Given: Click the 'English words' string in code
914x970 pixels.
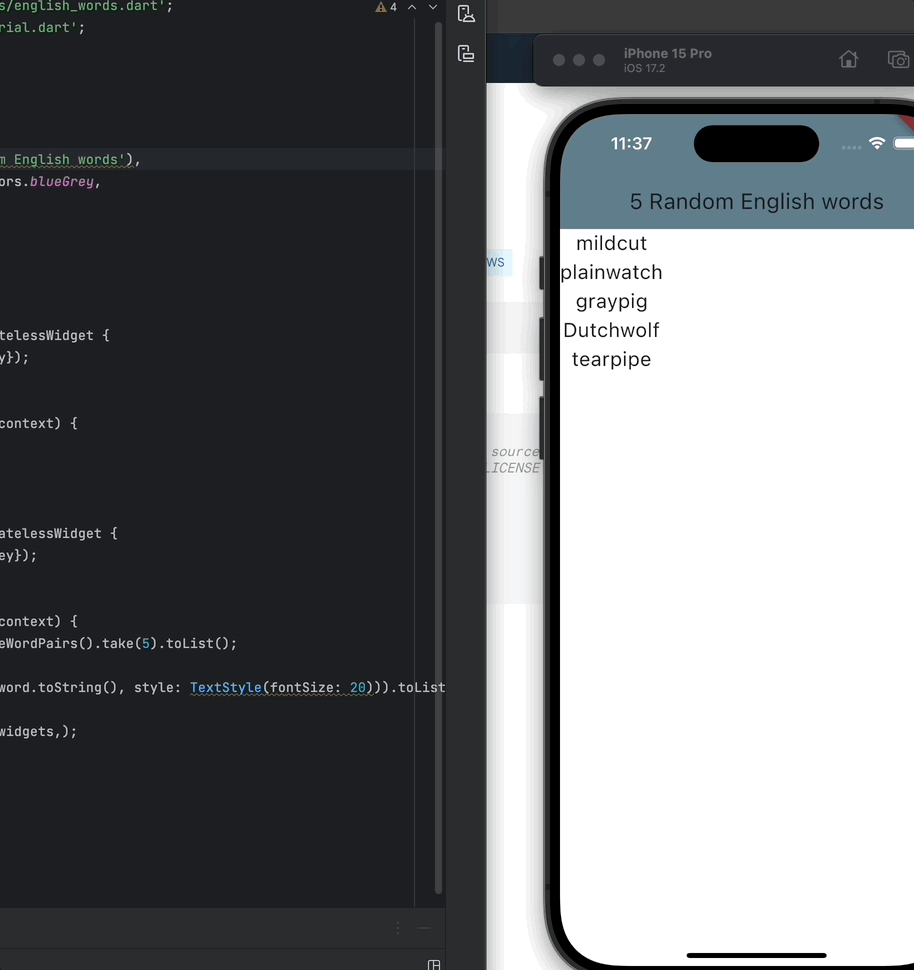Looking at the screenshot, I should [66, 160].
